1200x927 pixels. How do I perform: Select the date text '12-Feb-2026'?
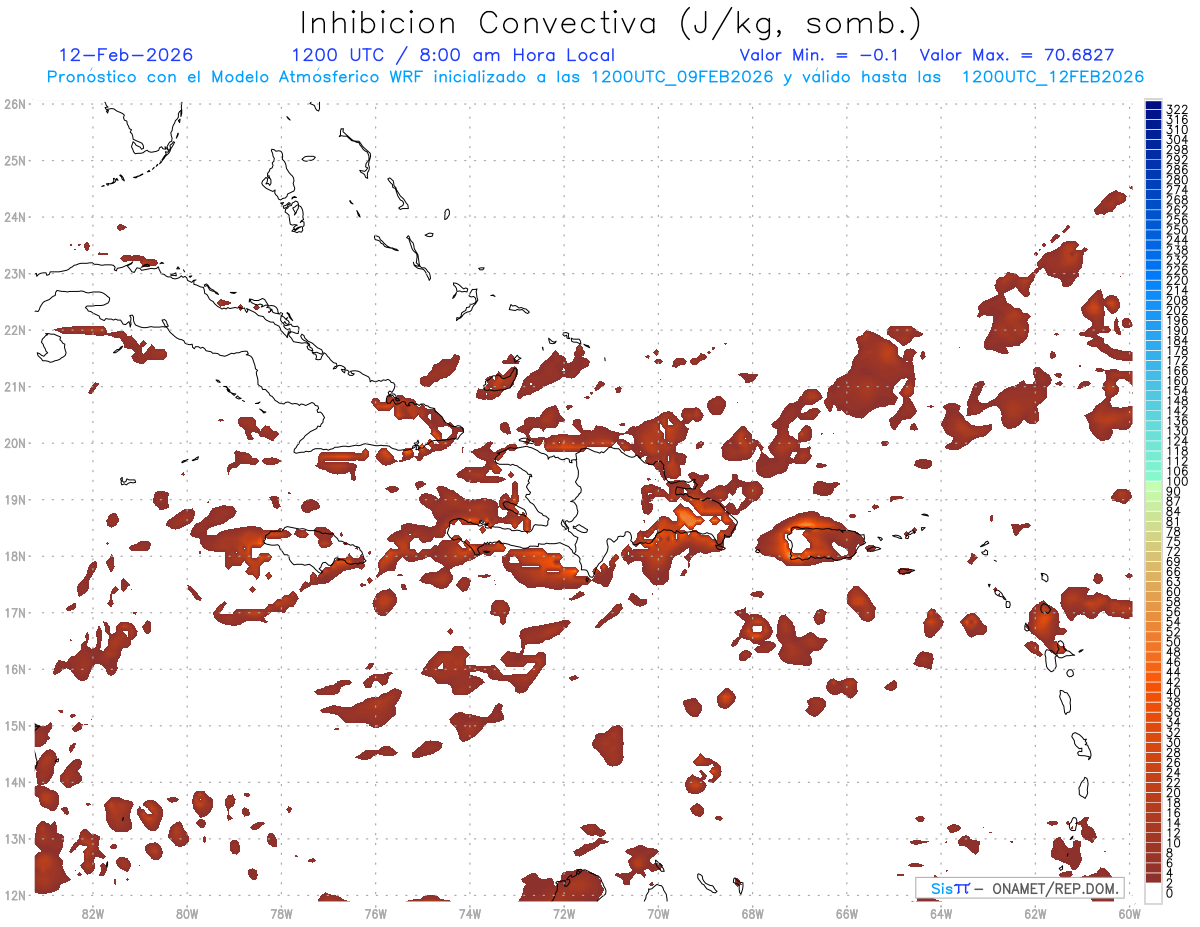pyautogui.click(x=126, y=55)
